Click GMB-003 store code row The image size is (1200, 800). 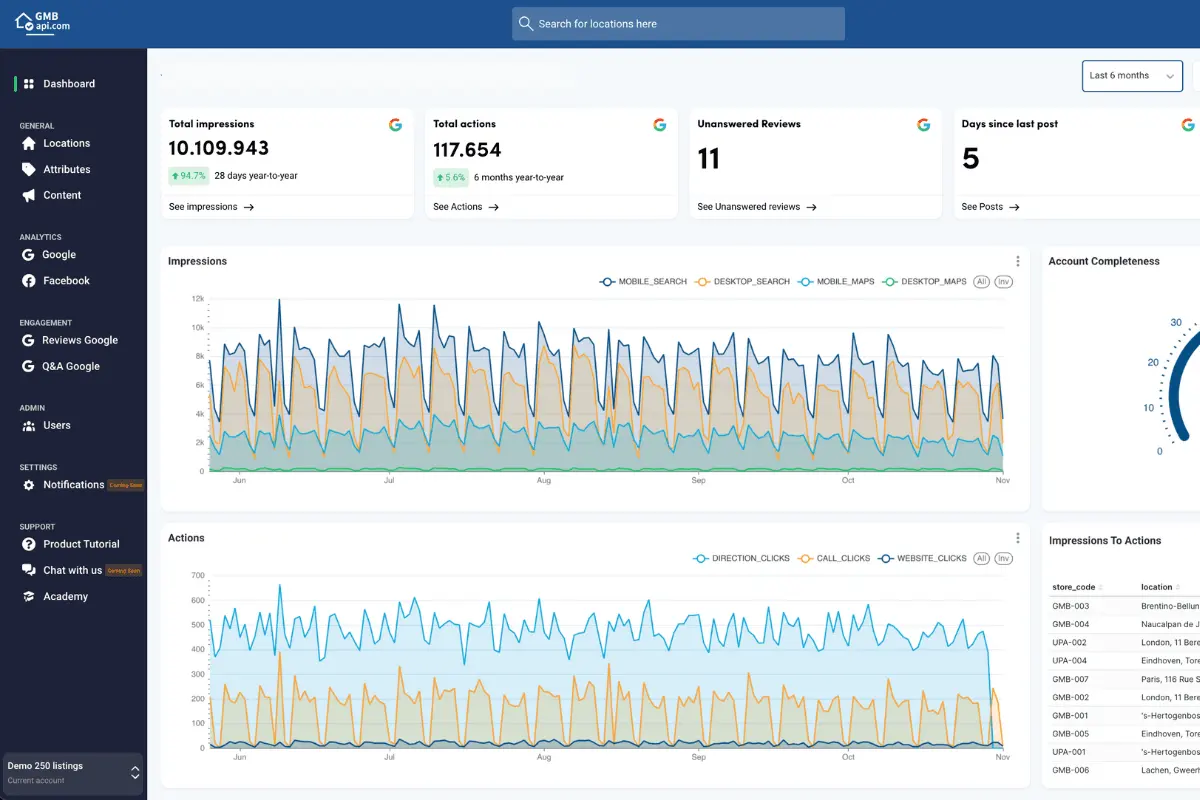tap(1070, 606)
